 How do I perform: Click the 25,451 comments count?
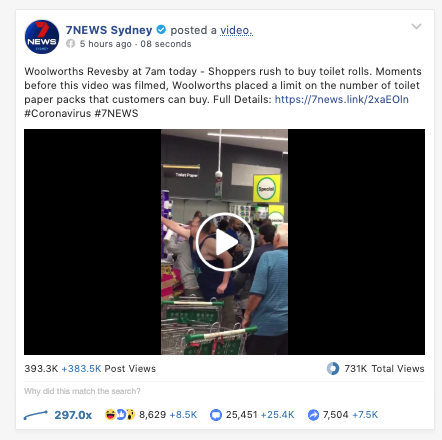coord(242,415)
